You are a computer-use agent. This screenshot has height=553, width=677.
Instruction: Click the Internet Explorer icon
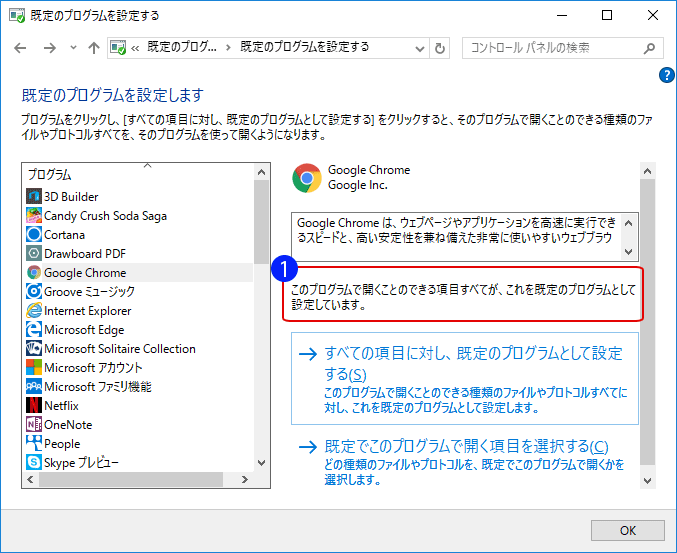coord(34,310)
